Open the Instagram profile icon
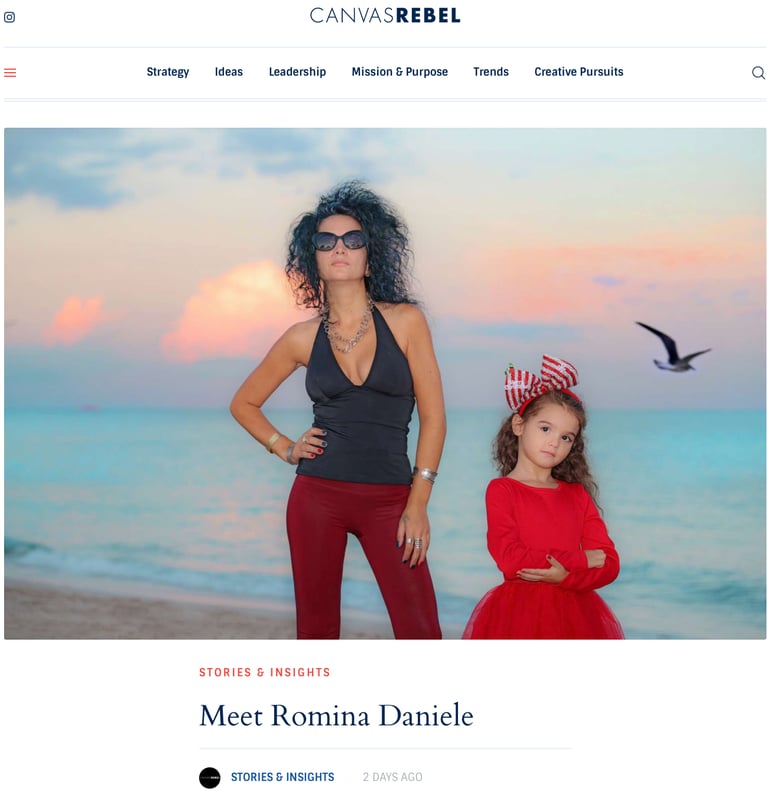 pyautogui.click(x=9, y=17)
